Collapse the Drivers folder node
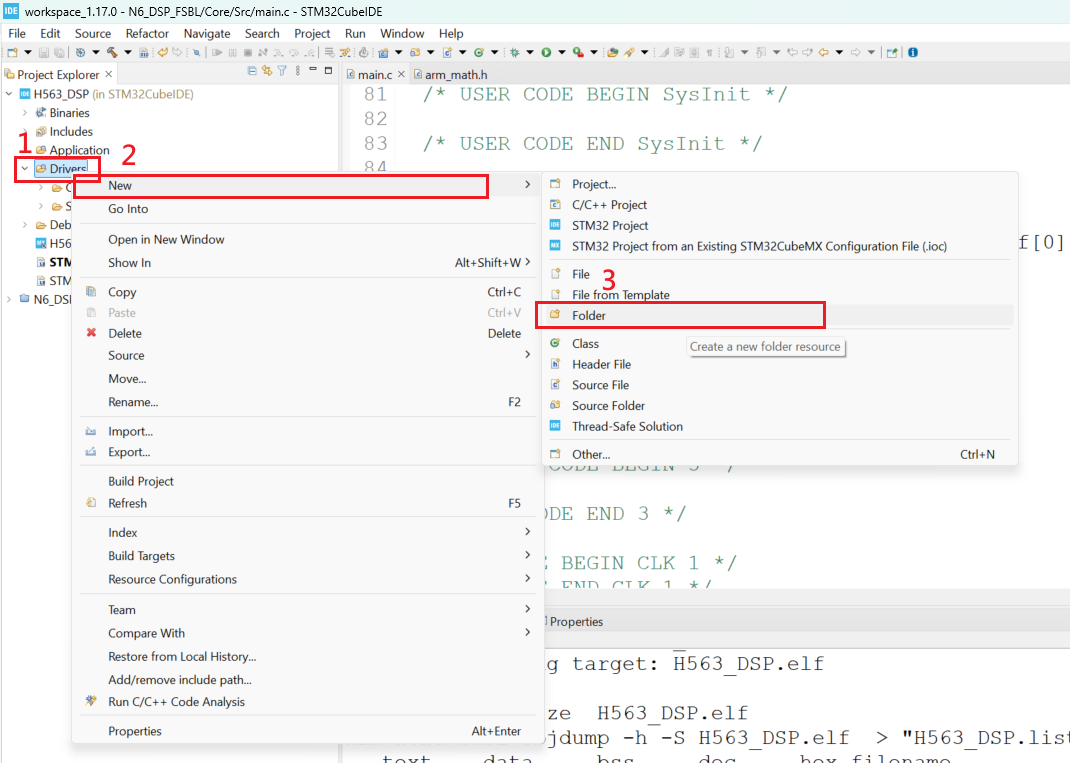Image resolution: width=1070 pixels, height=763 pixels. tap(25, 168)
